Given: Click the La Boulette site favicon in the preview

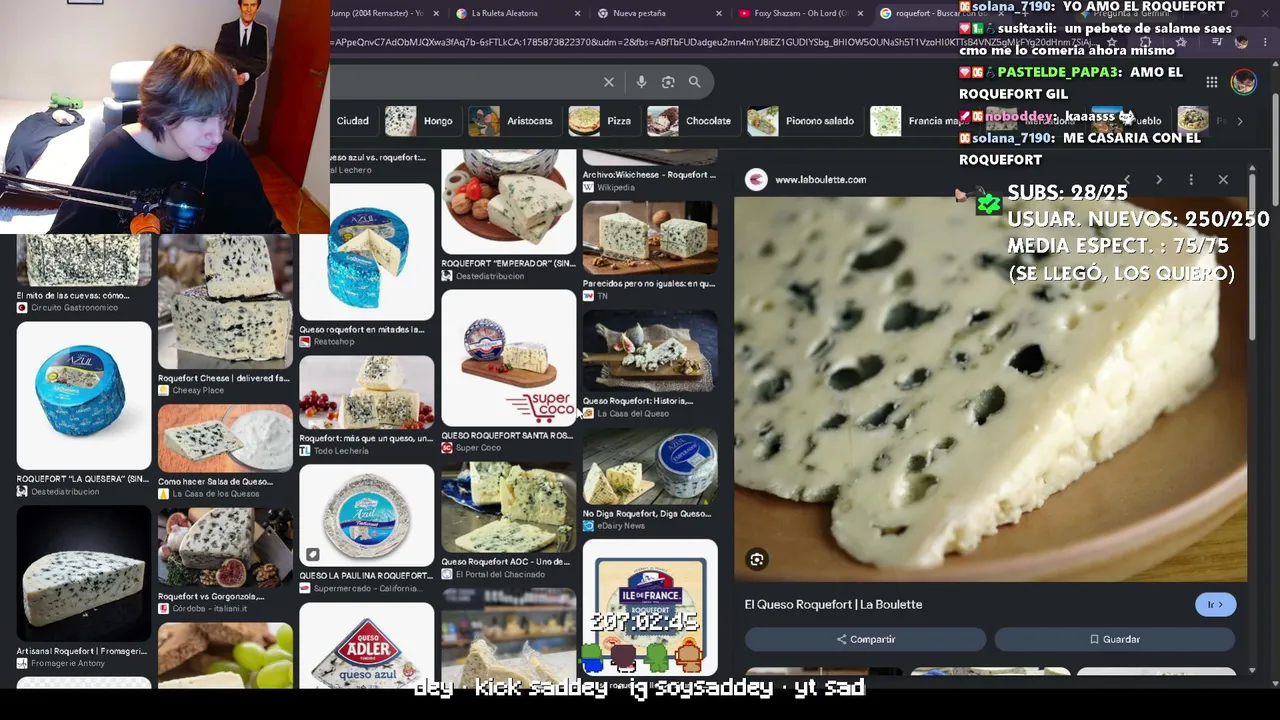Looking at the screenshot, I should pos(756,179).
